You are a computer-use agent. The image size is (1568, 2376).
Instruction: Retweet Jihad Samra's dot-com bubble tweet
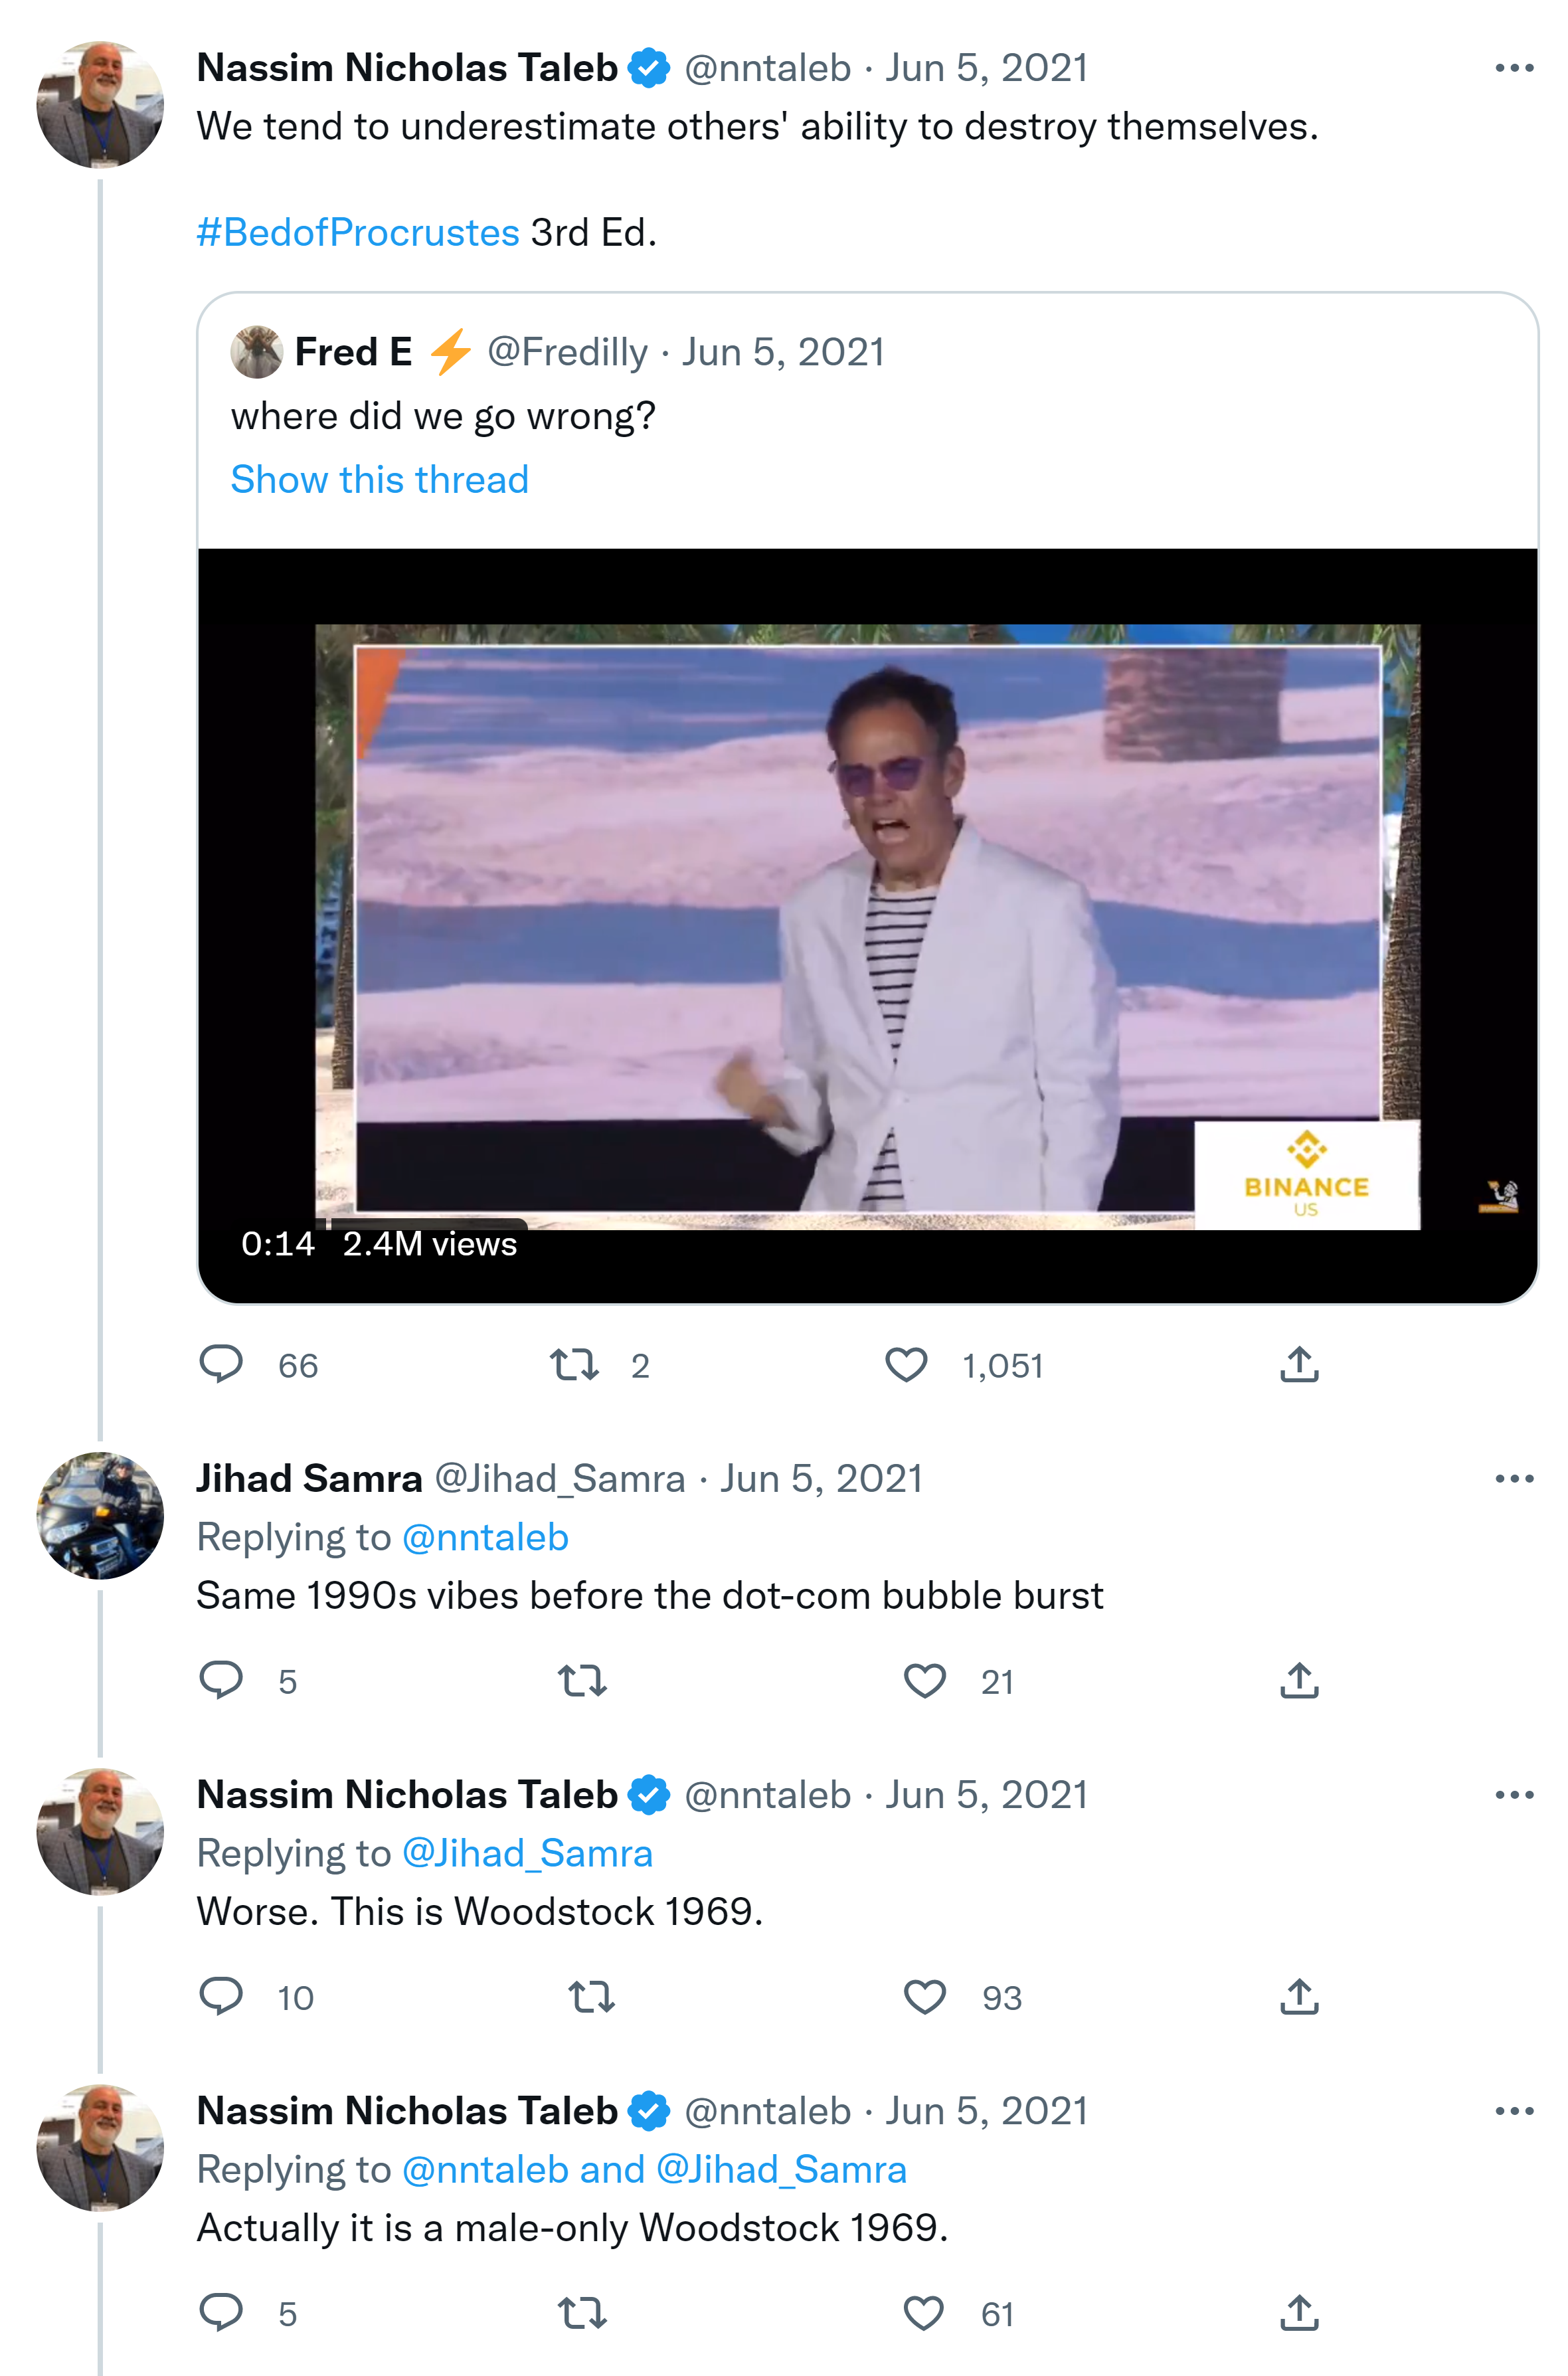tap(582, 1680)
